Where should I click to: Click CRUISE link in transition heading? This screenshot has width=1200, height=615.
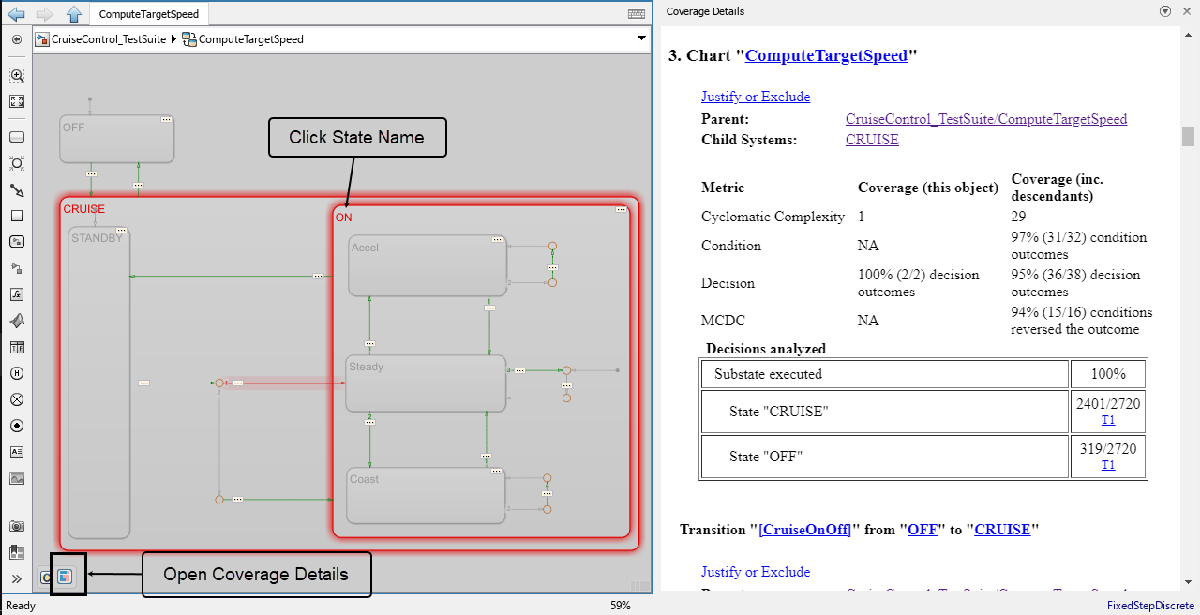(1002, 529)
